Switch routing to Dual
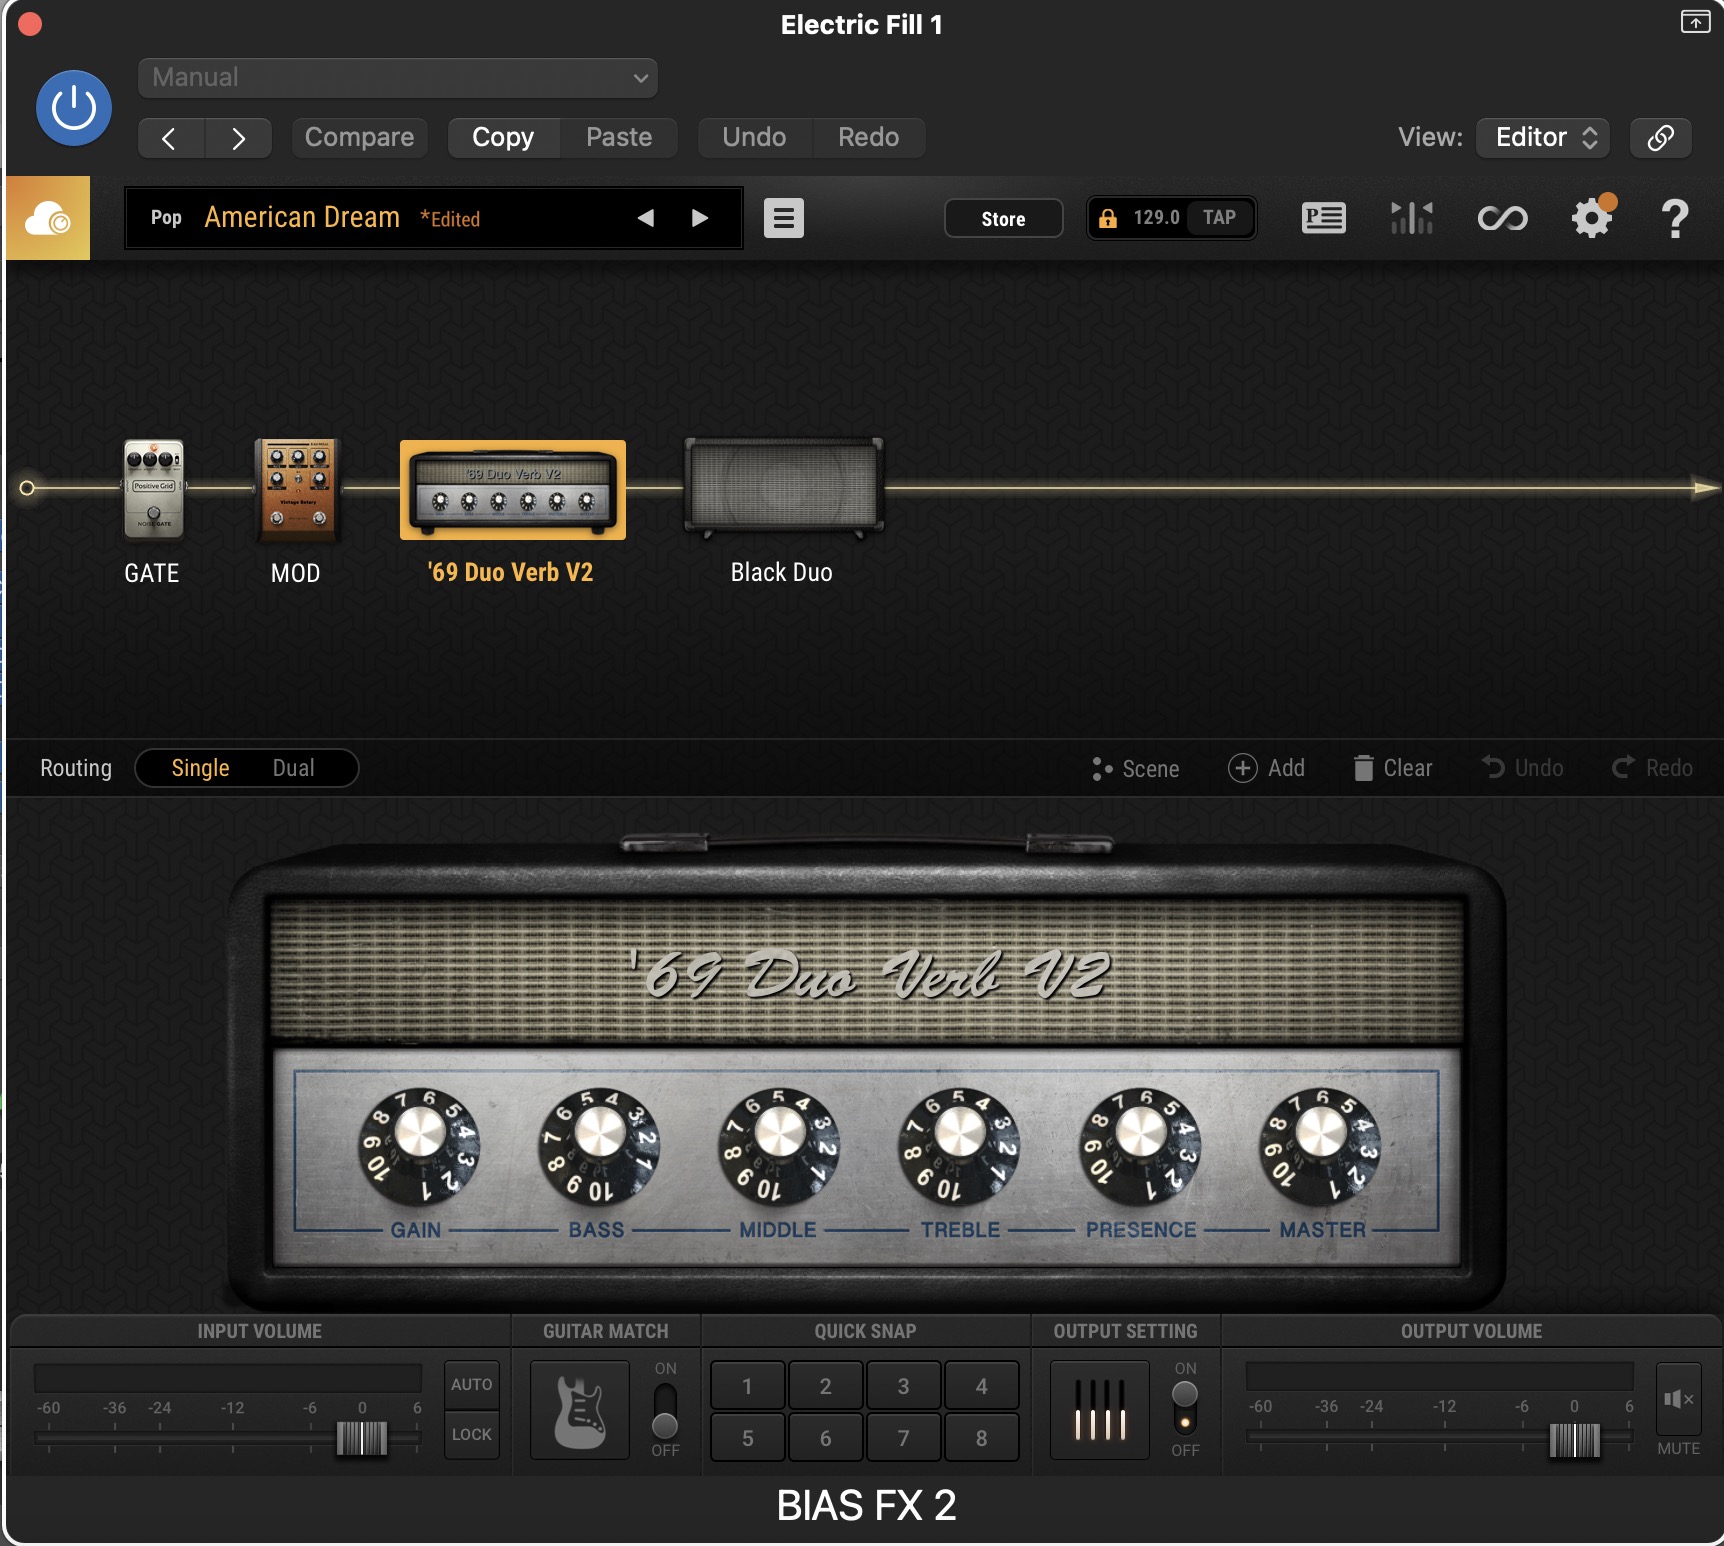 tap(294, 768)
